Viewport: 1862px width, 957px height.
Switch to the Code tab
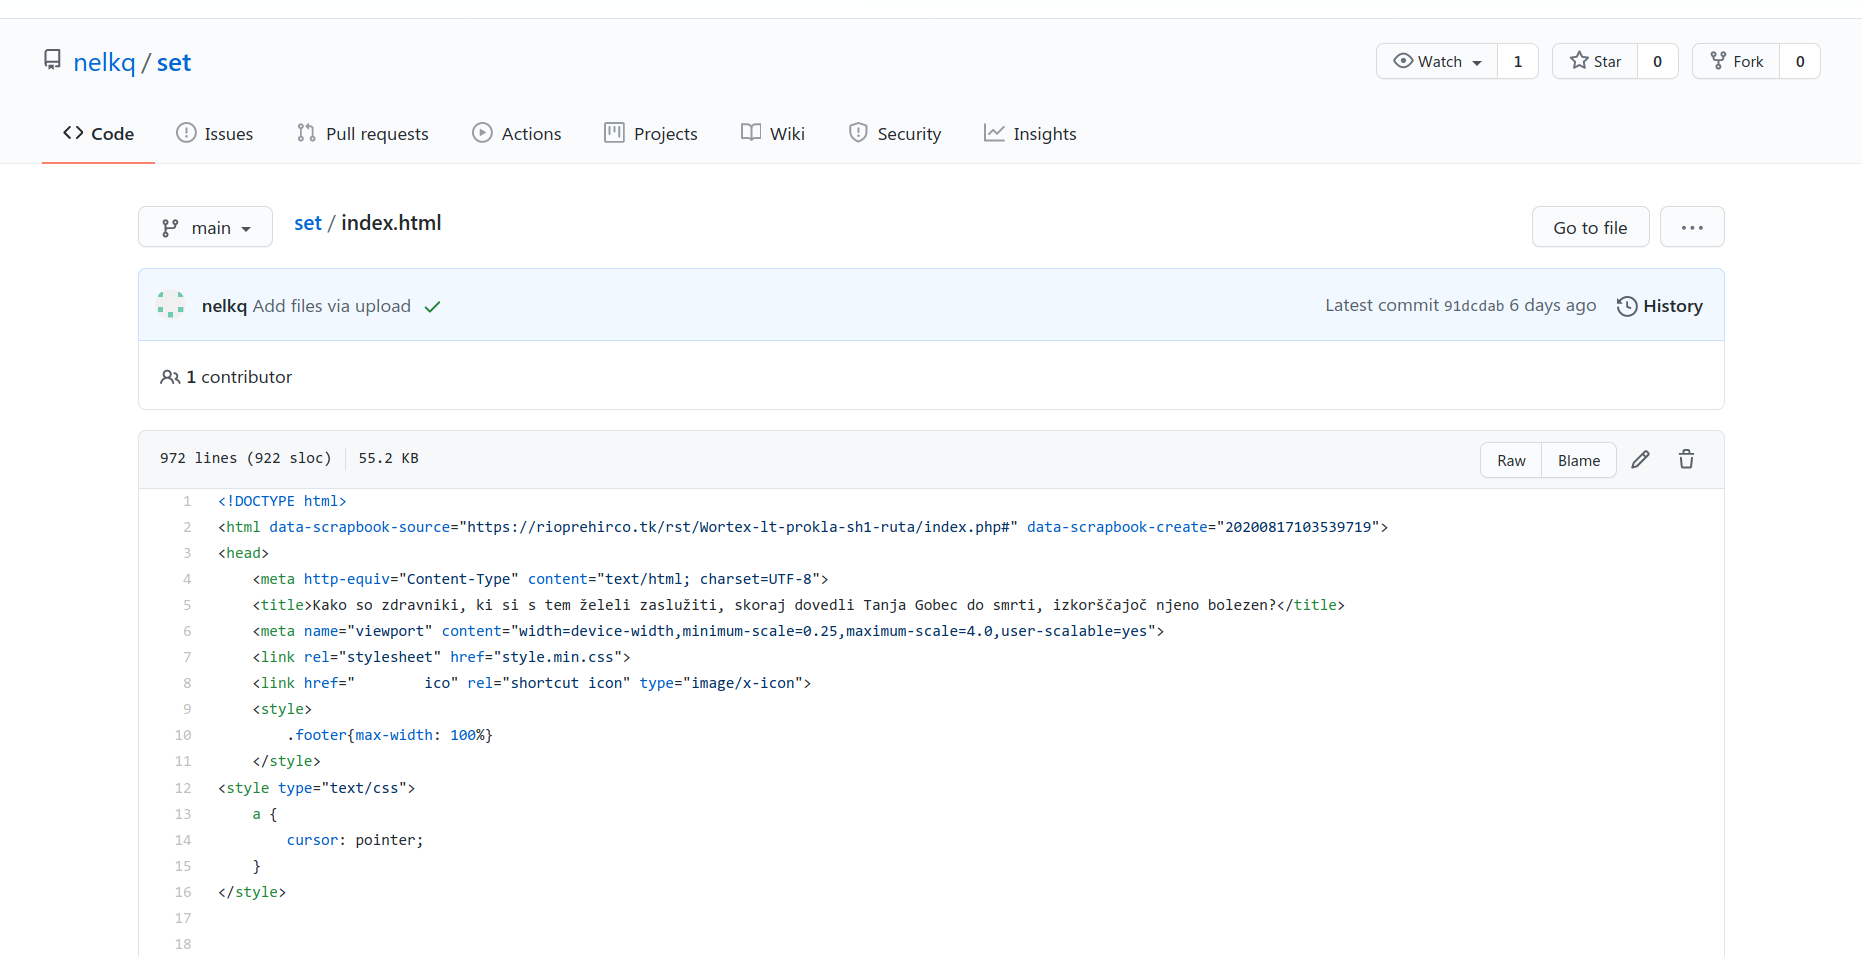pos(98,133)
